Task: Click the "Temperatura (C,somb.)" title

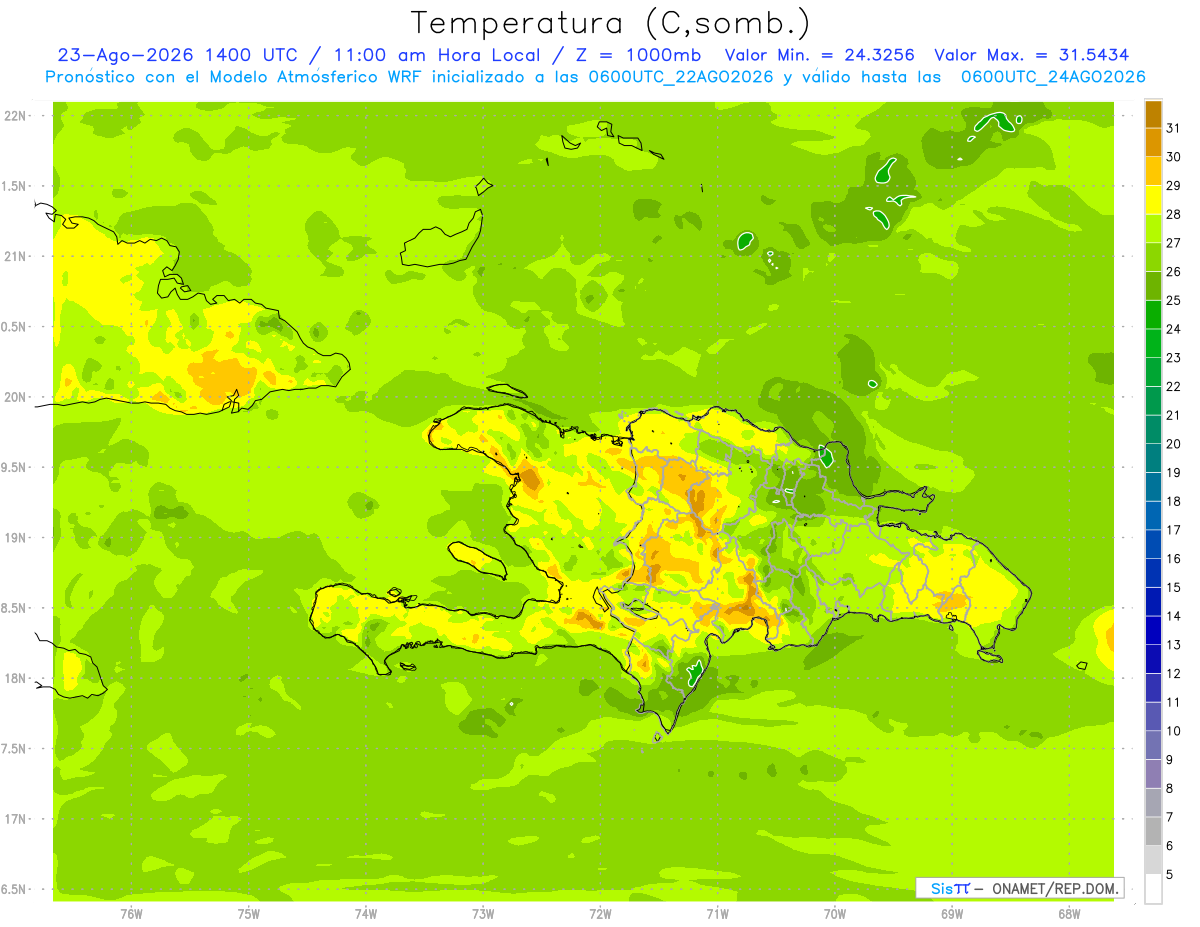Action: 611,22
